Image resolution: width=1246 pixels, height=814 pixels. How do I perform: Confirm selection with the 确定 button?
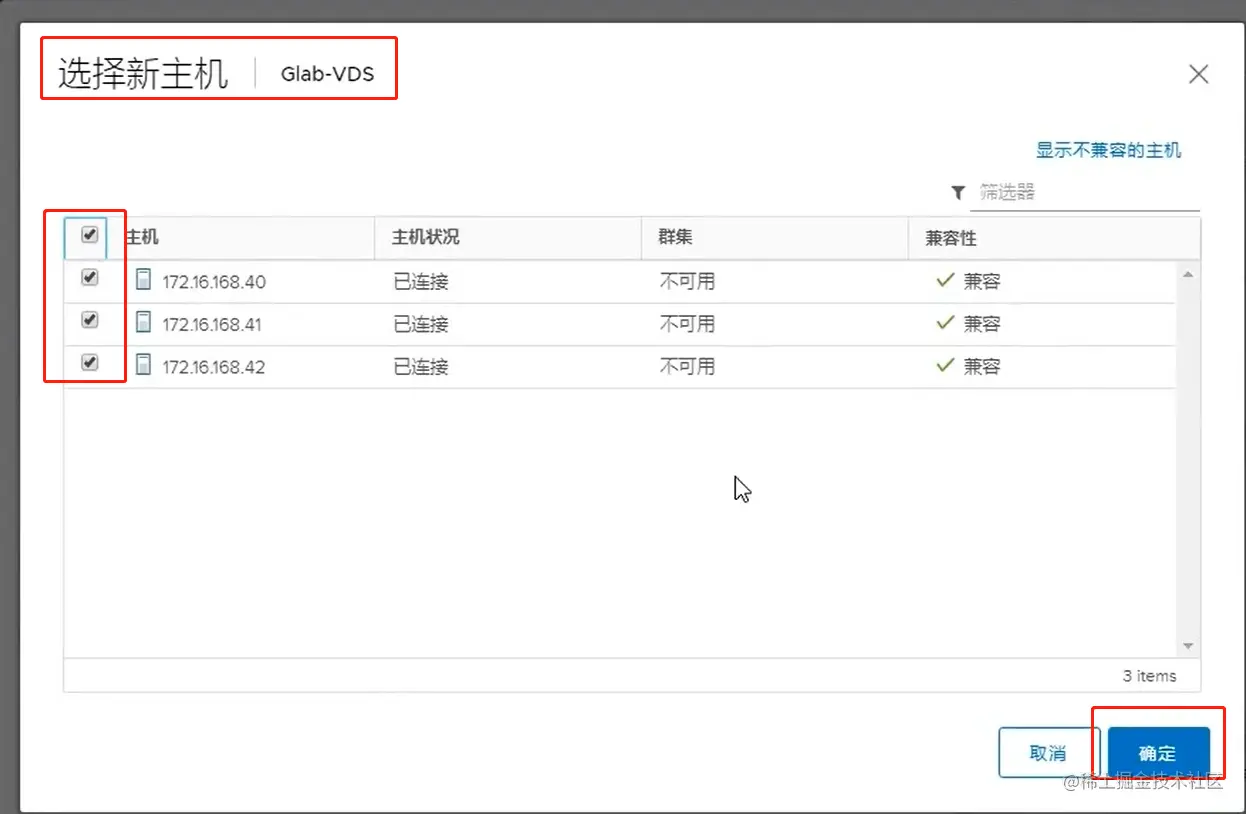point(1159,752)
